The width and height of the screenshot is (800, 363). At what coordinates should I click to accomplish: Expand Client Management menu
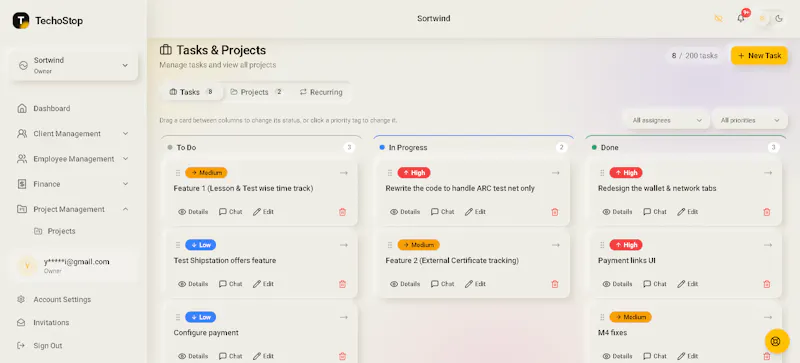tap(73, 134)
